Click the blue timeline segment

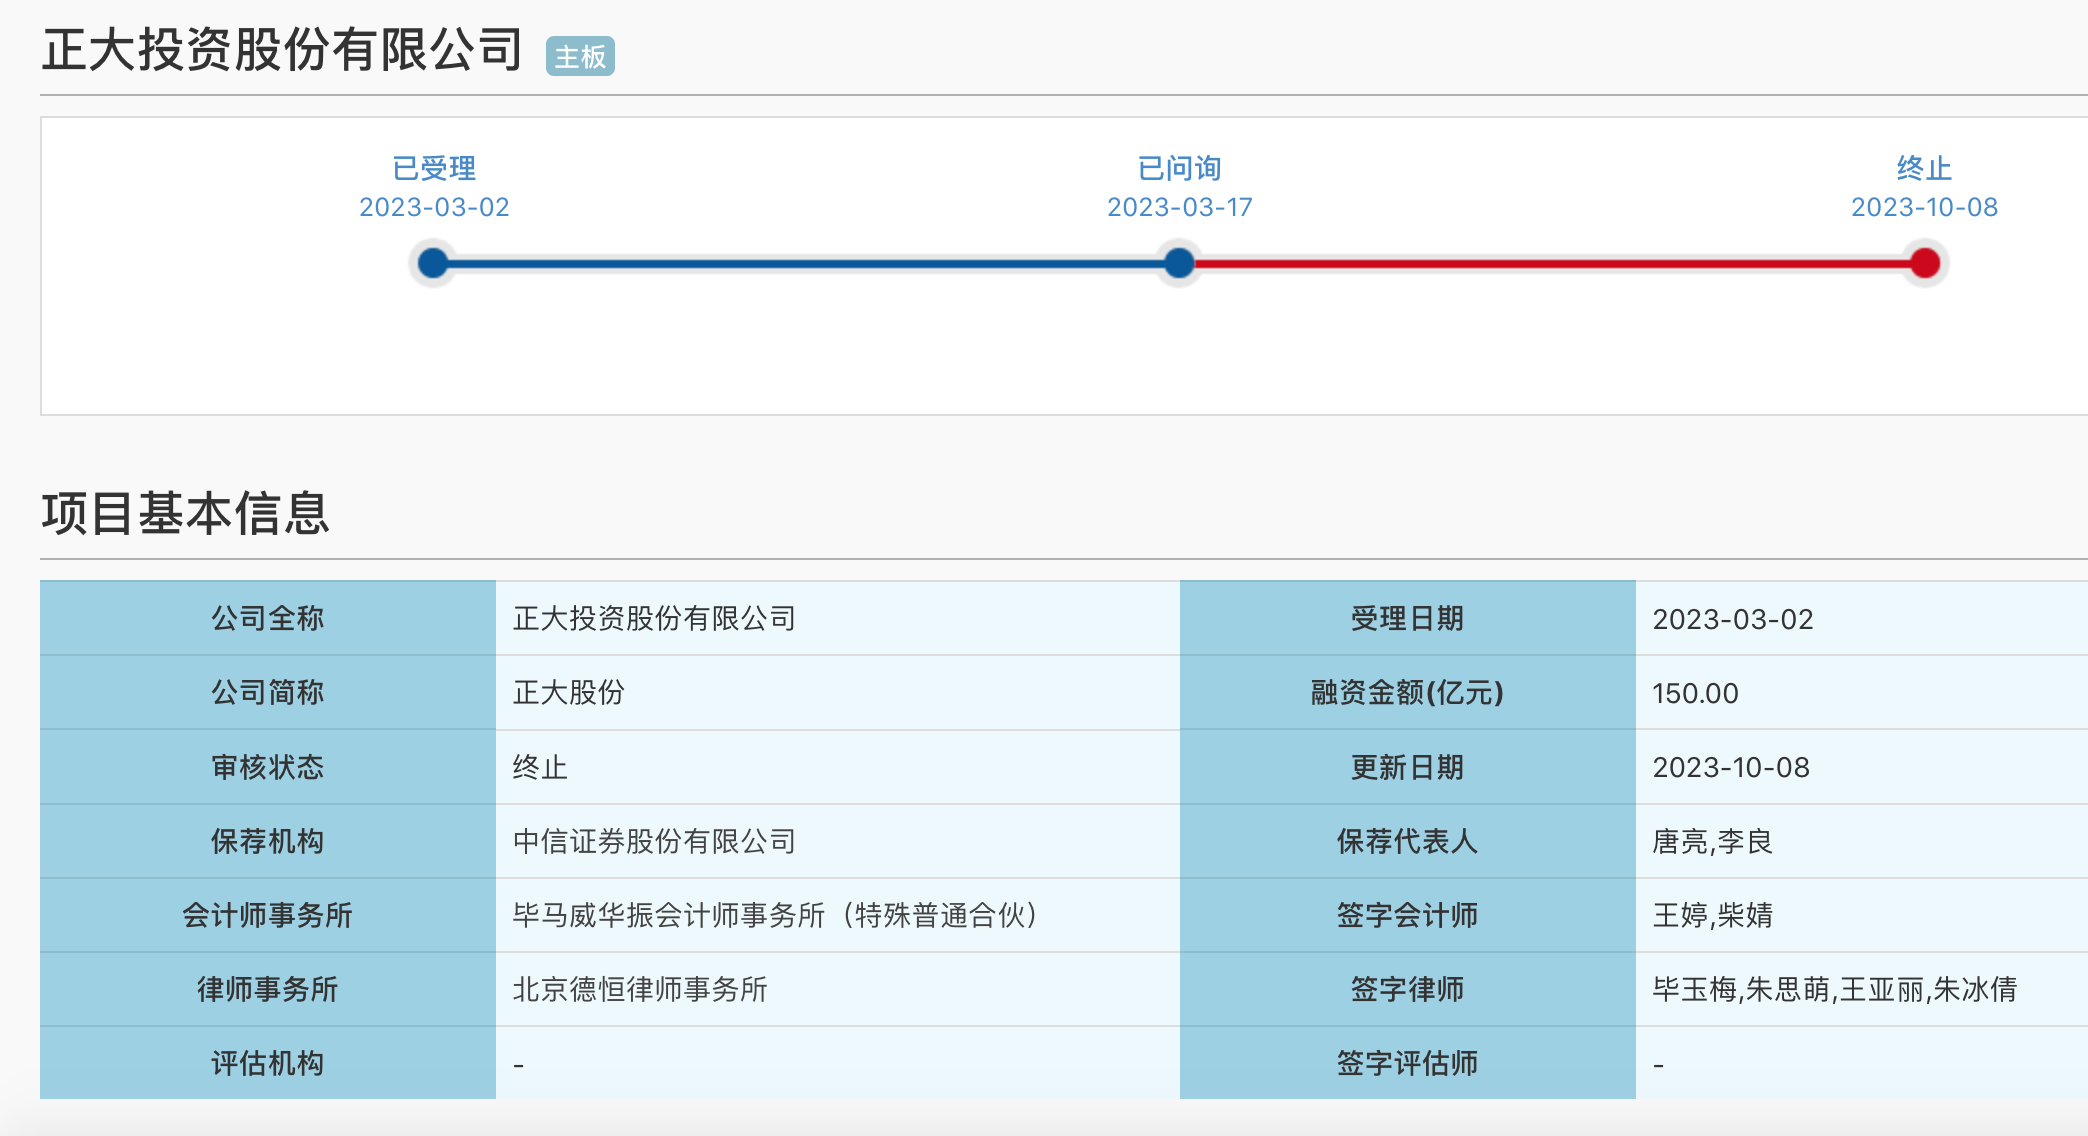click(x=805, y=264)
